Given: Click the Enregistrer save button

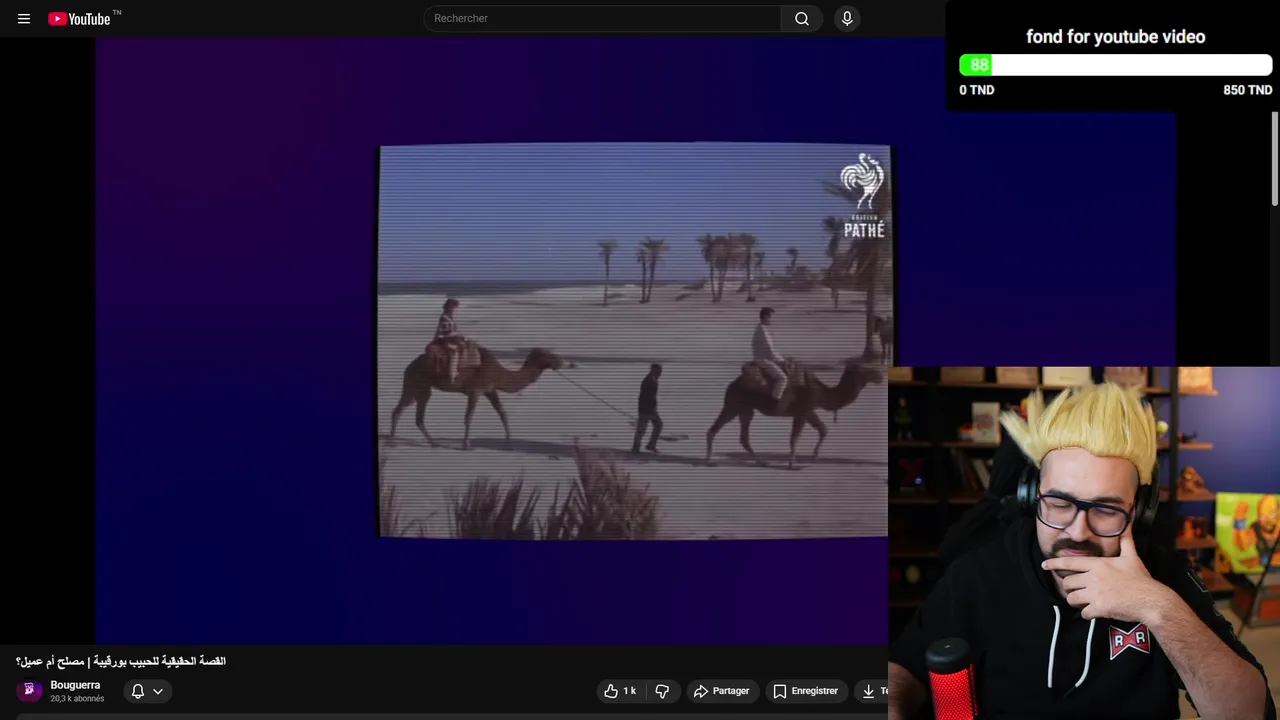Looking at the screenshot, I should click(x=805, y=691).
